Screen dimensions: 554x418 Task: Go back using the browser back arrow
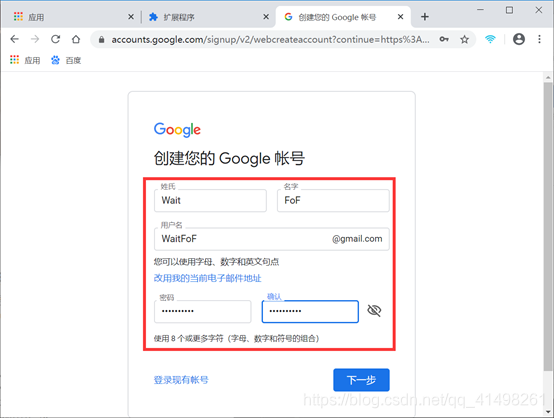(x=14, y=39)
